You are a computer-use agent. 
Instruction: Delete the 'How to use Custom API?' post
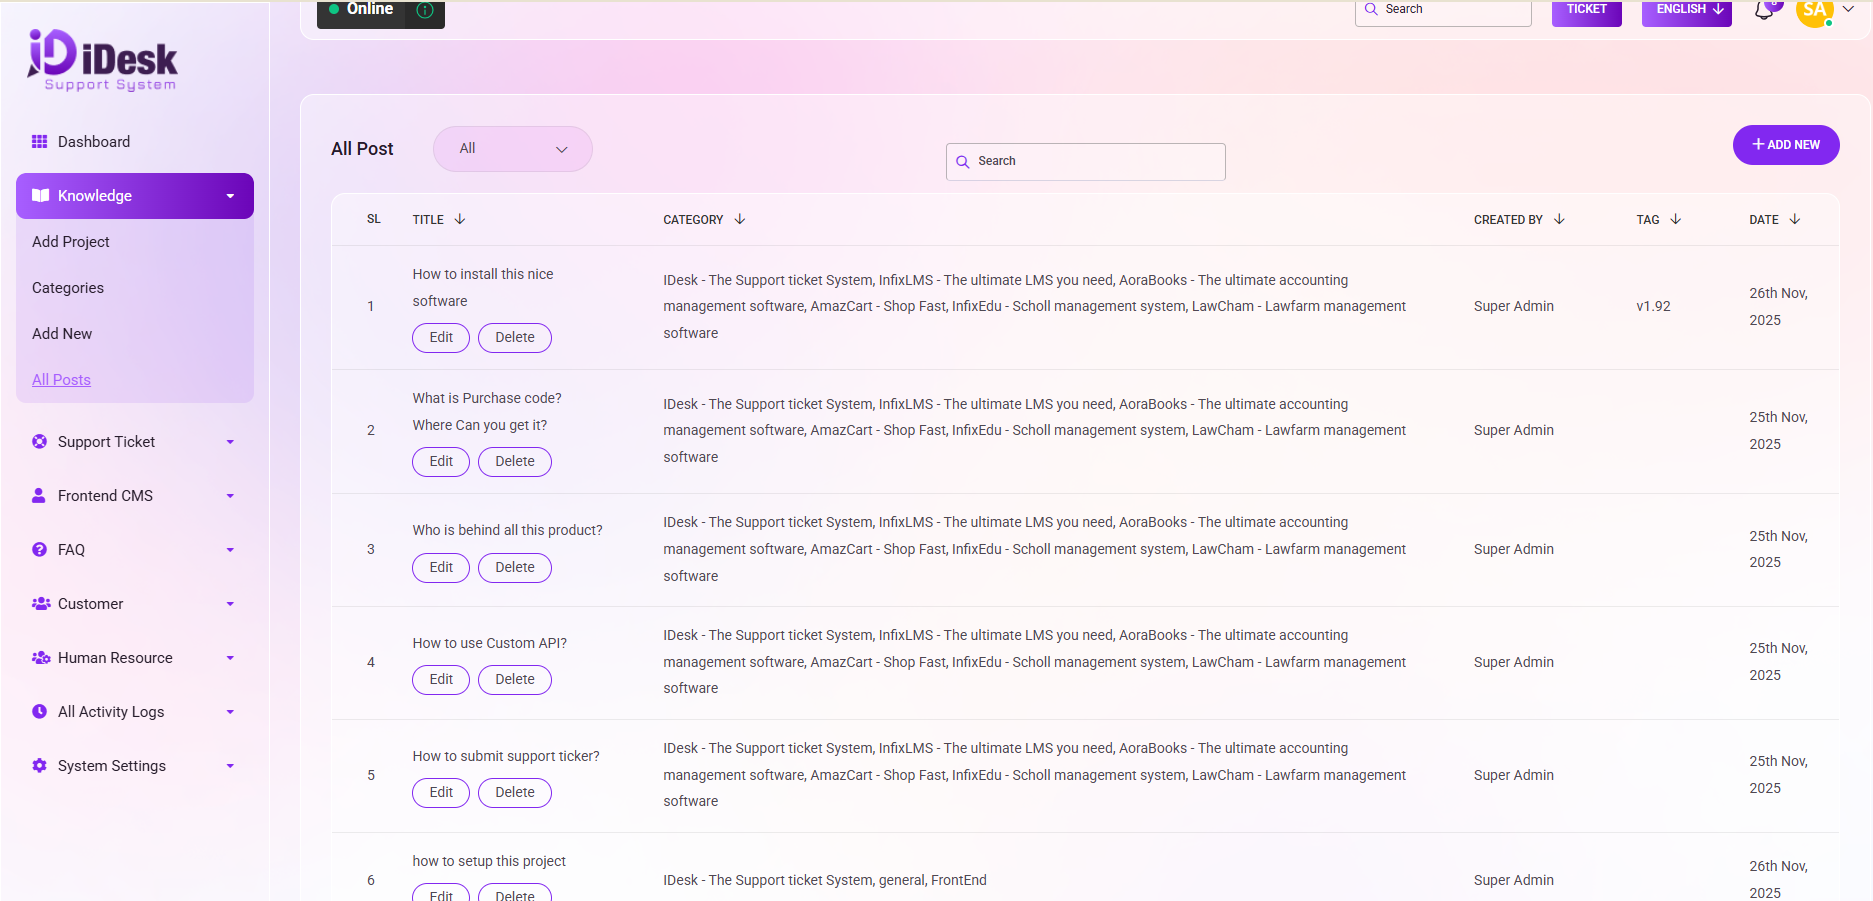click(514, 680)
